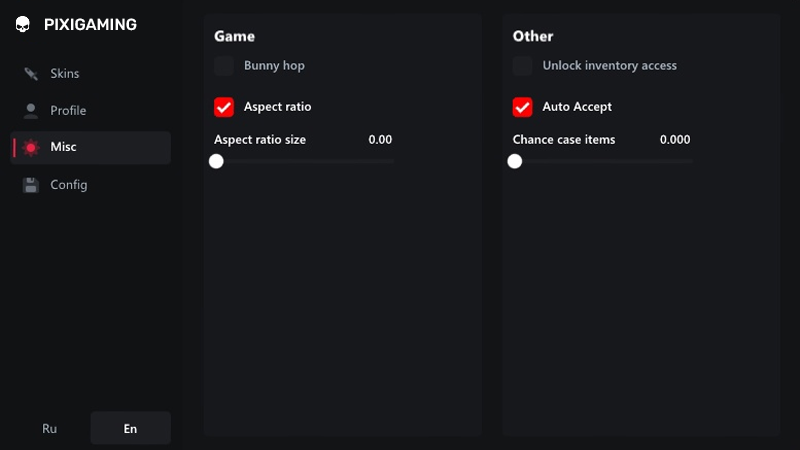Image resolution: width=800 pixels, height=450 pixels.
Task: Uncheck the Aspect ratio checkbox
Action: tap(224, 107)
